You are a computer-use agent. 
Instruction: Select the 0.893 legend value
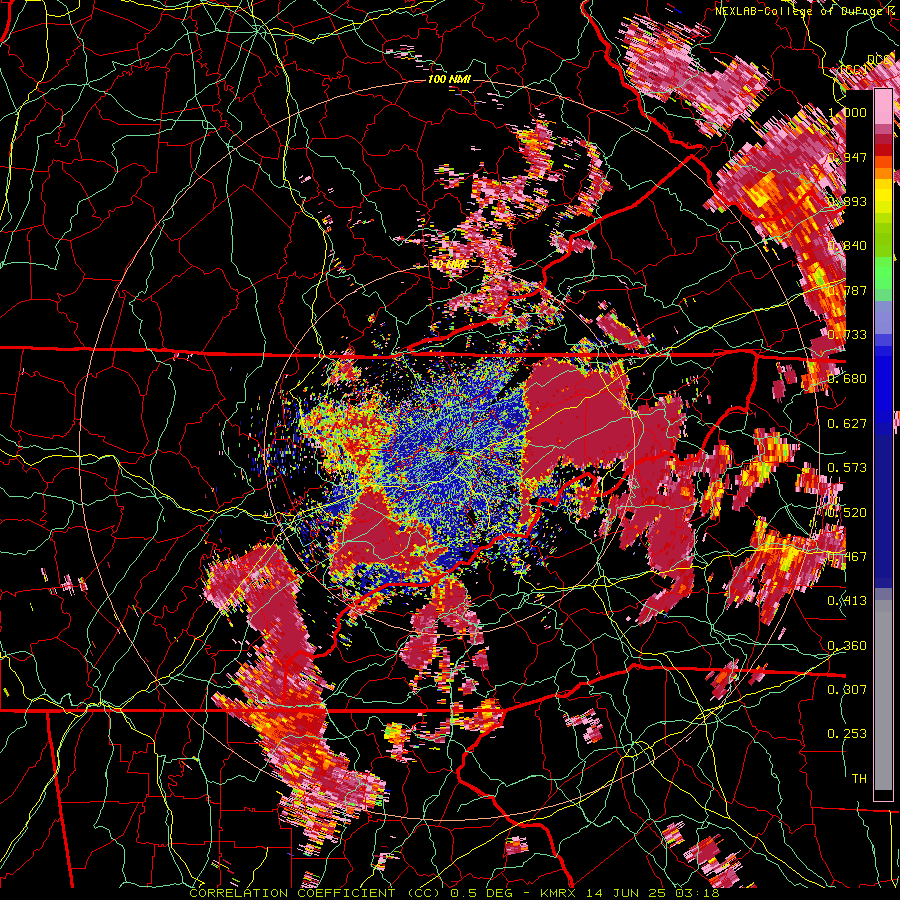(x=848, y=201)
